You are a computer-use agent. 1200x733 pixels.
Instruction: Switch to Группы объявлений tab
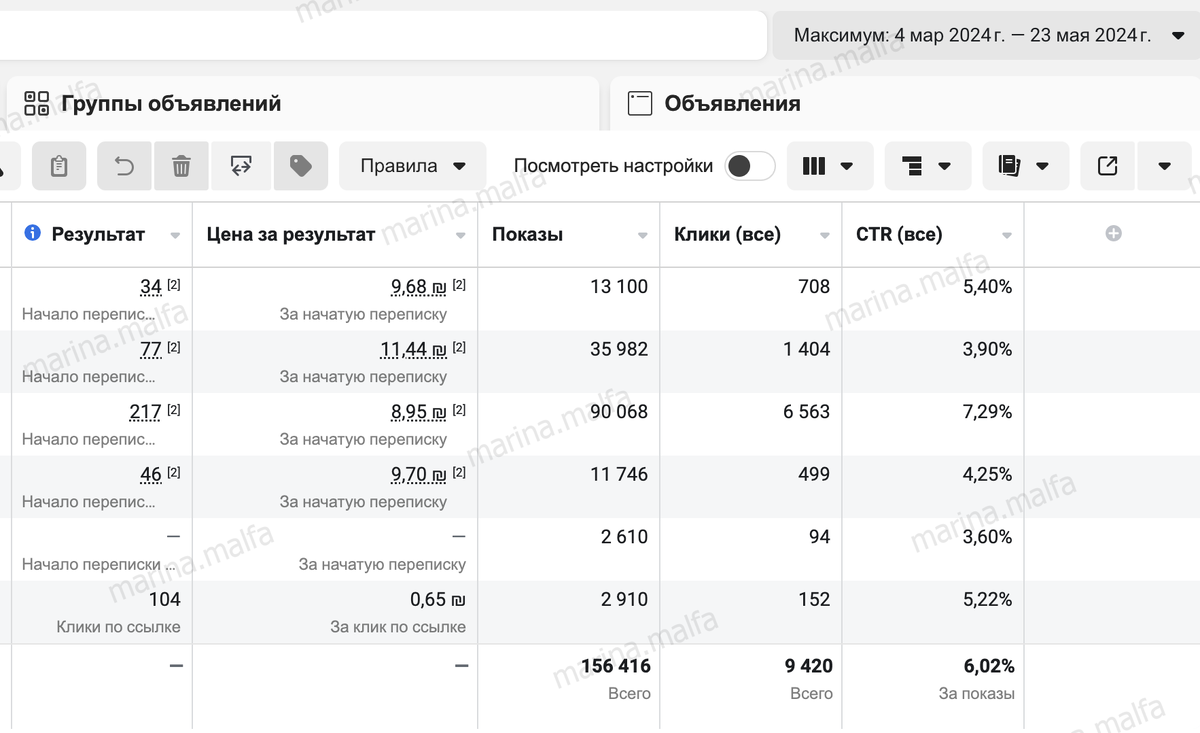click(x=303, y=103)
